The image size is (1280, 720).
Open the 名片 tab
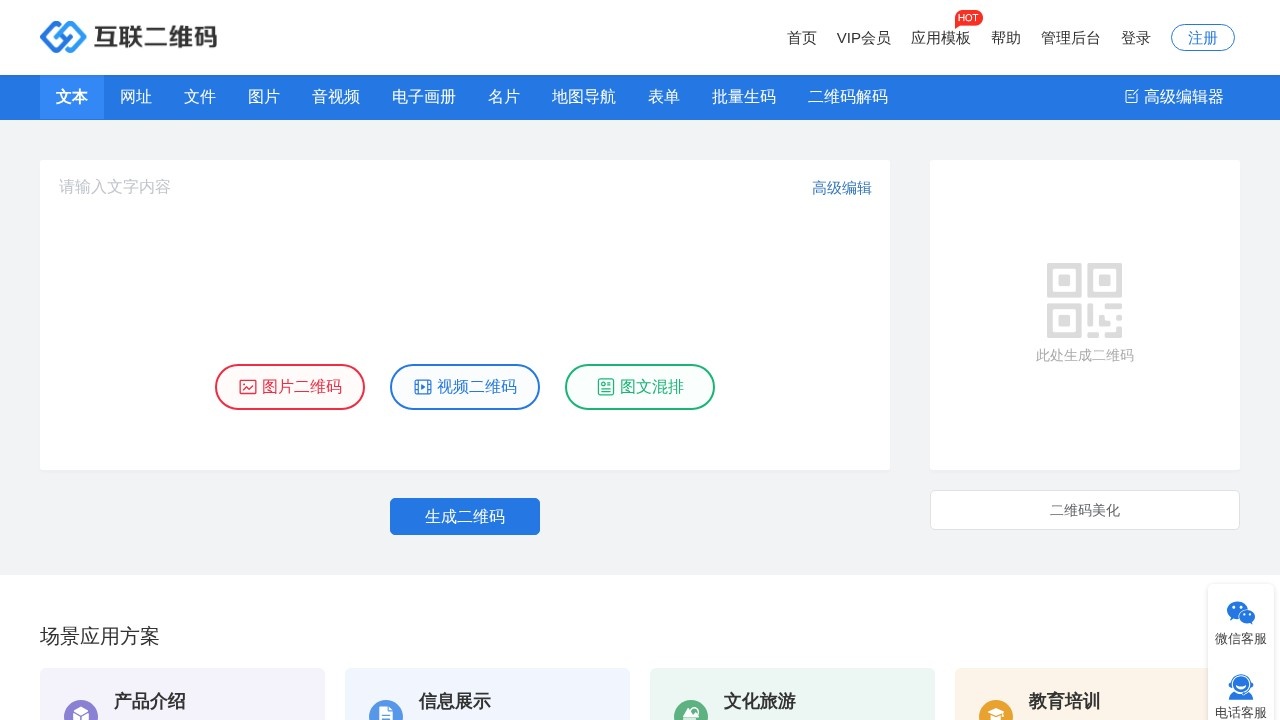(x=504, y=97)
